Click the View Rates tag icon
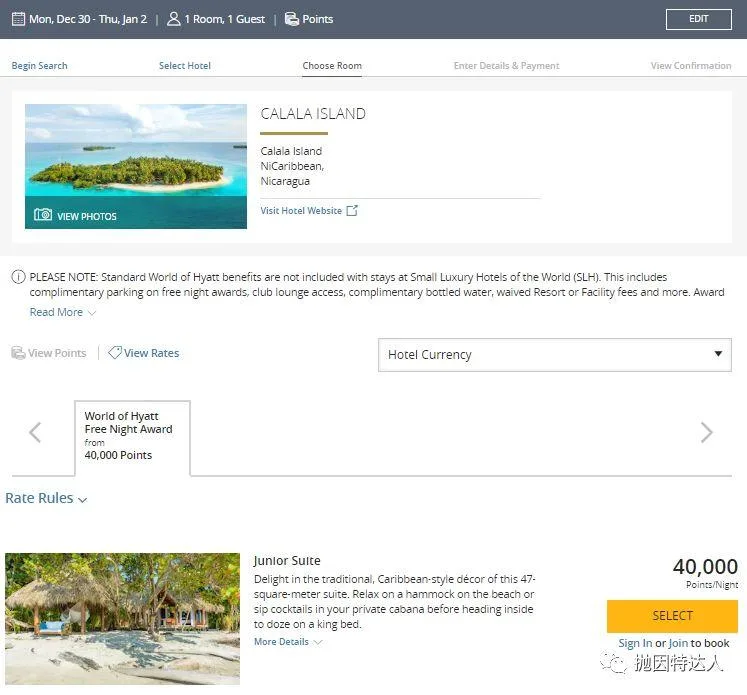The height and width of the screenshot is (695, 747). pos(115,353)
